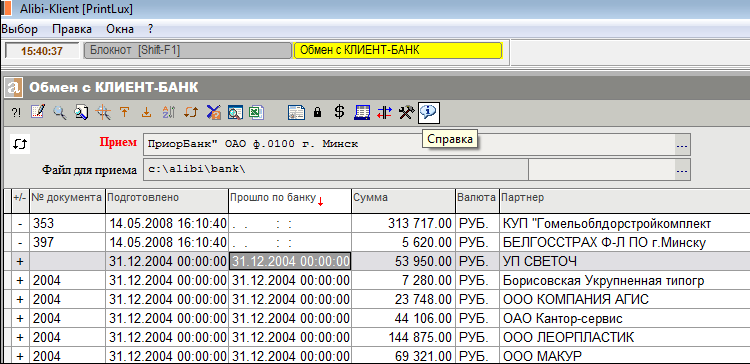This screenshot has width=750, height=364.
Task: Click the amount 44 106.00
Action: 424,319
